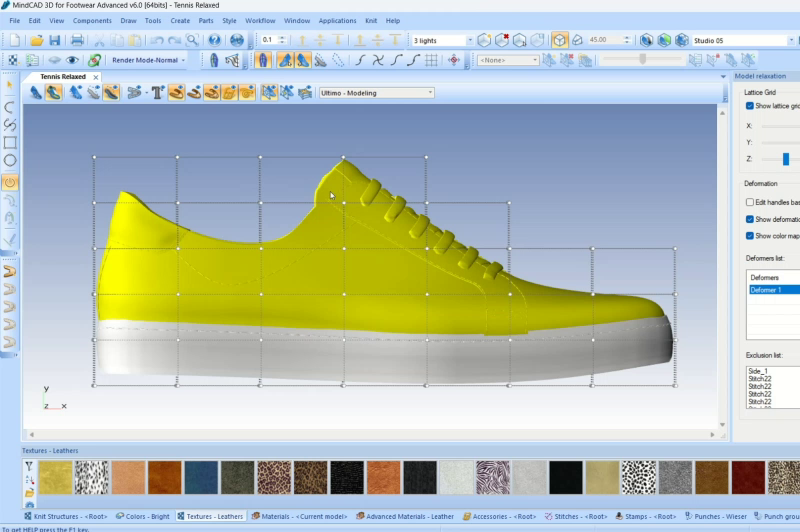Switch to the Knit Structures - <Root> tab
This screenshot has width=800, height=532.
[x=65, y=516]
